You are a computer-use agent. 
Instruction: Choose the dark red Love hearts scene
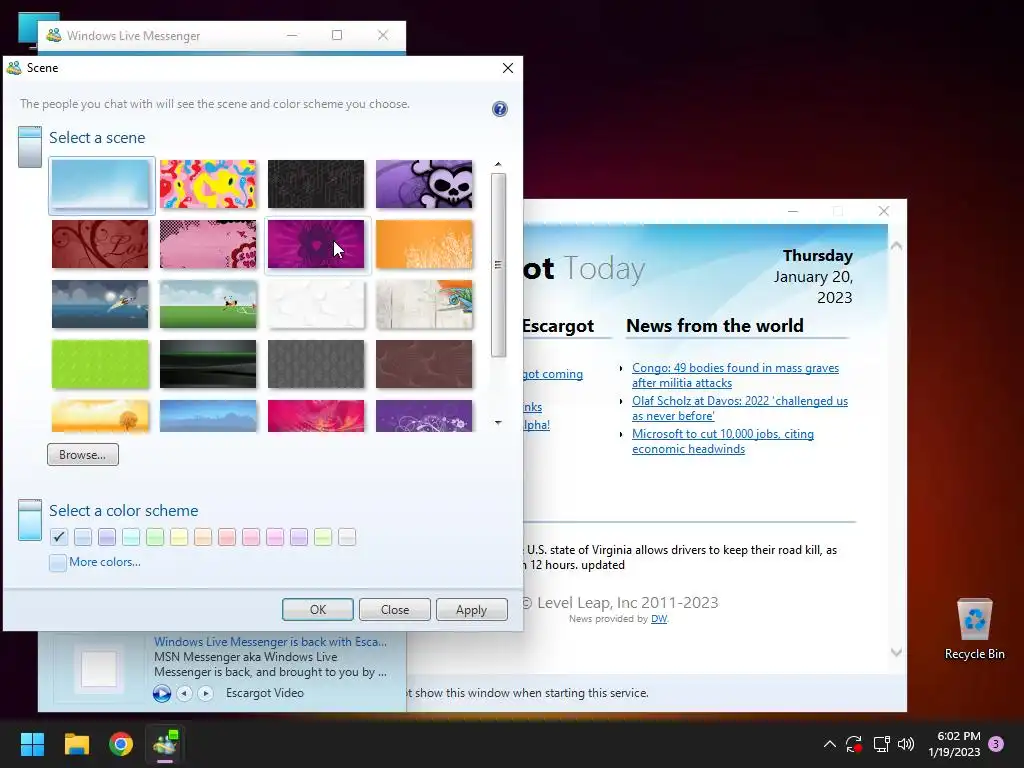pos(101,244)
